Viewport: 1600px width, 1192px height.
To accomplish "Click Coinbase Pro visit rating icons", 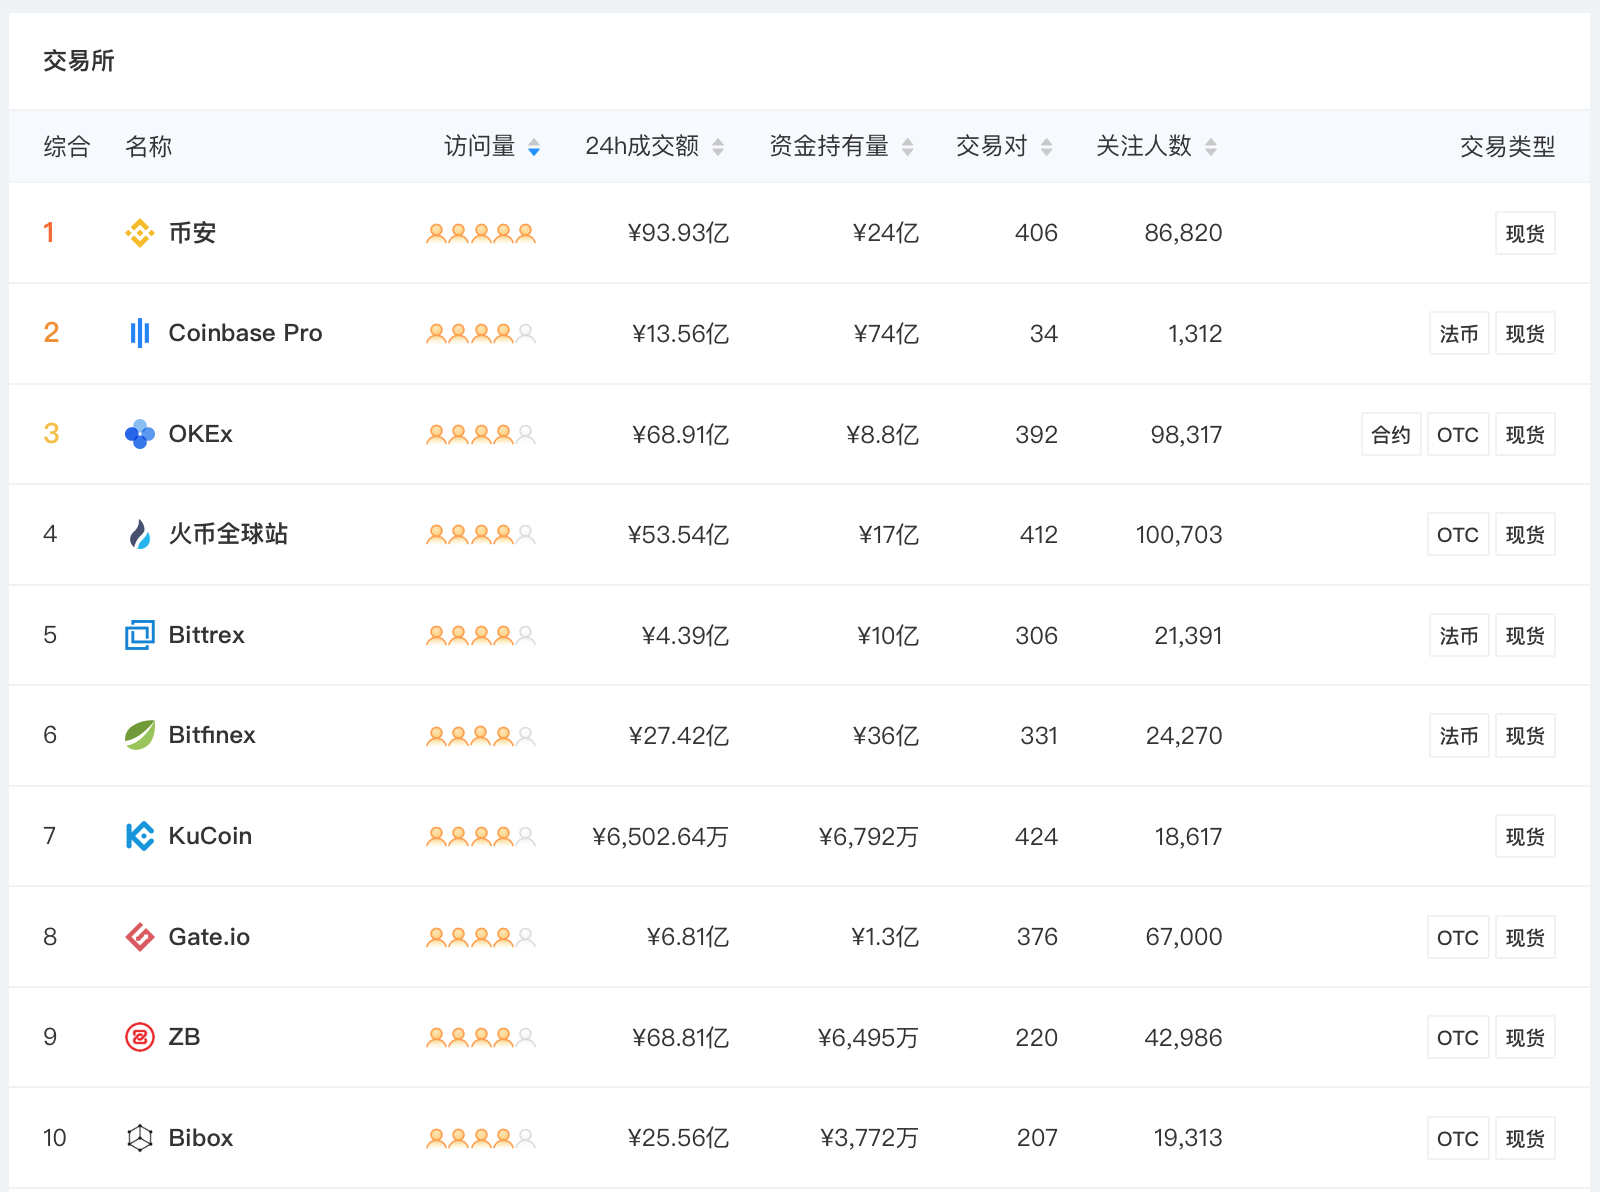I will 481,333.
